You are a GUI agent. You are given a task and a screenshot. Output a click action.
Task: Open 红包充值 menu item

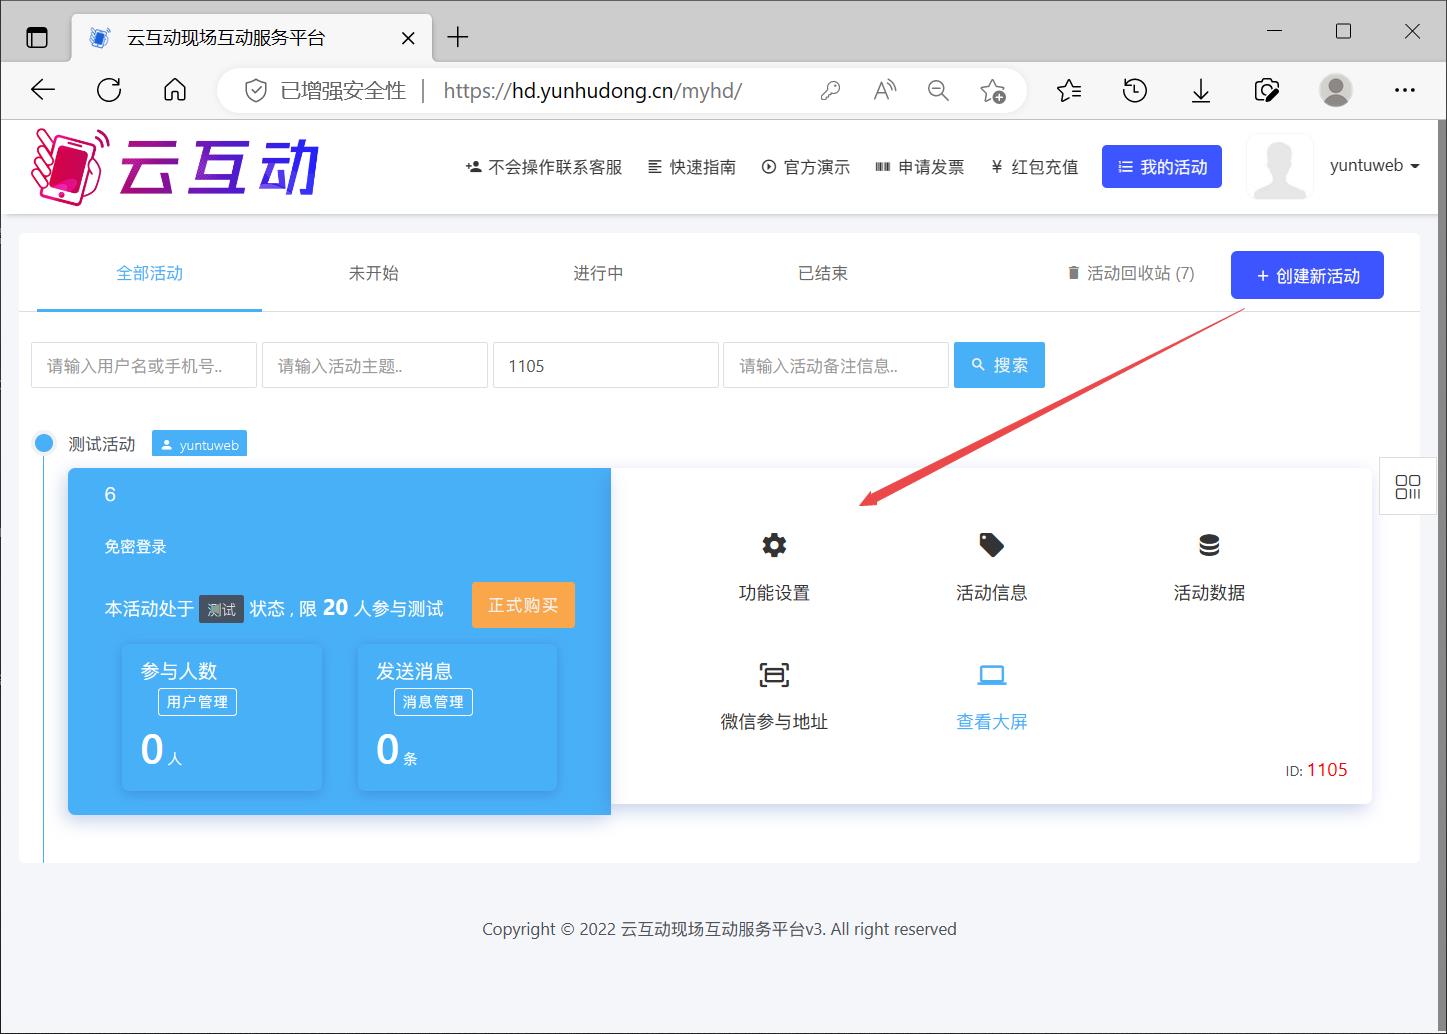(1035, 167)
